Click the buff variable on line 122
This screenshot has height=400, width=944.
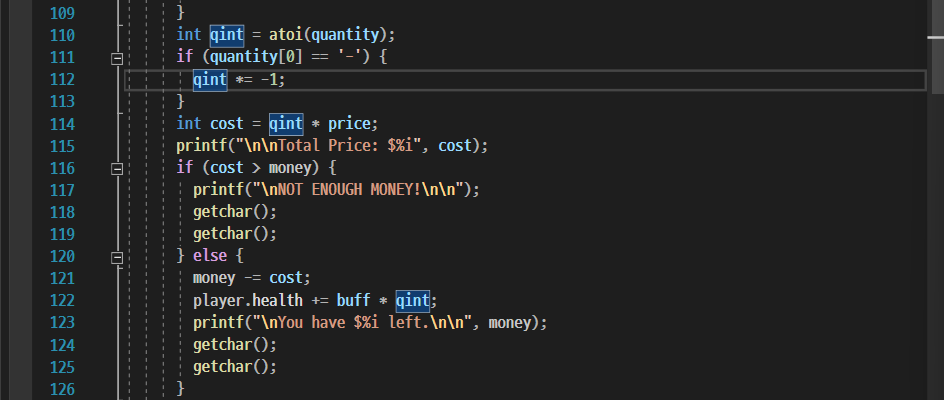tap(353, 300)
